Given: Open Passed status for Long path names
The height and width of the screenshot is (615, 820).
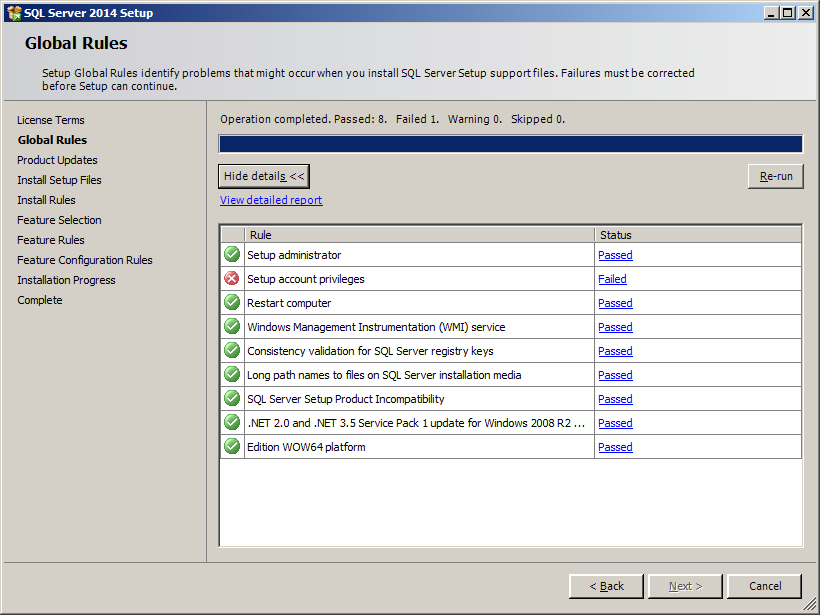Looking at the screenshot, I should point(615,375).
